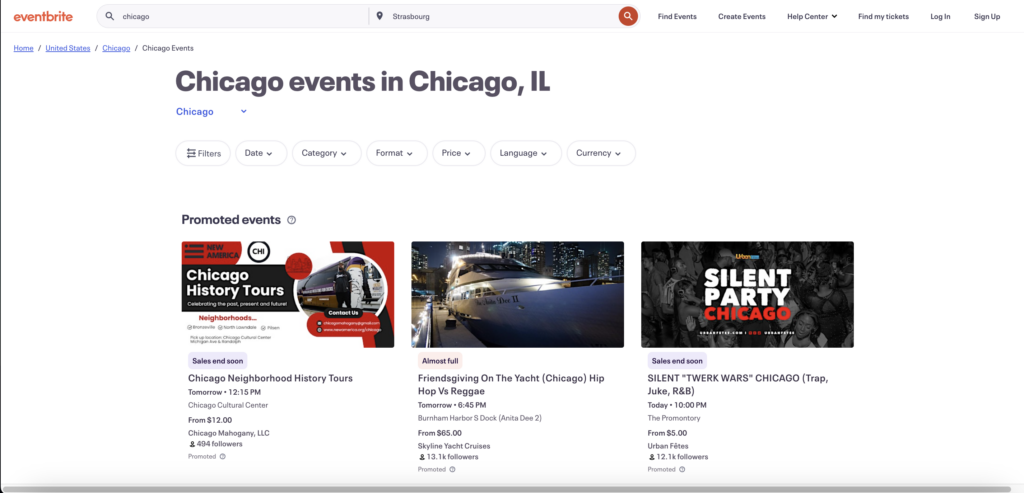Viewport: 1024px width, 493px height.
Task: Expand the Help Center menu
Action: 812,16
